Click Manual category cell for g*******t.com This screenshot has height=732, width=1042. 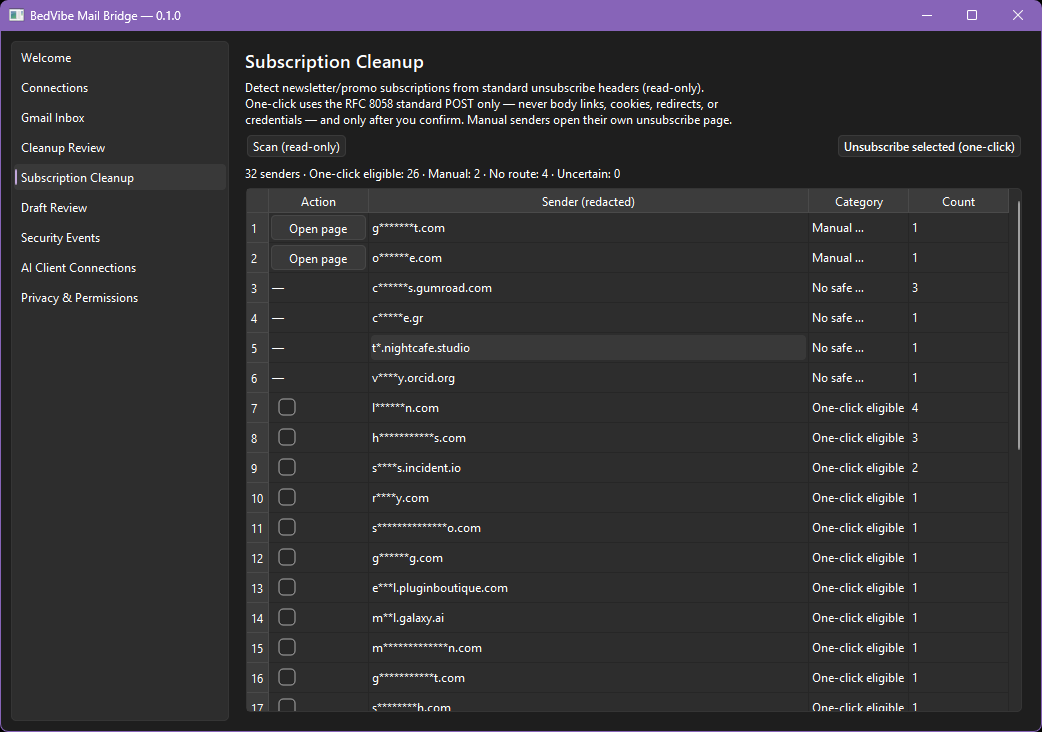pyautogui.click(x=859, y=228)
